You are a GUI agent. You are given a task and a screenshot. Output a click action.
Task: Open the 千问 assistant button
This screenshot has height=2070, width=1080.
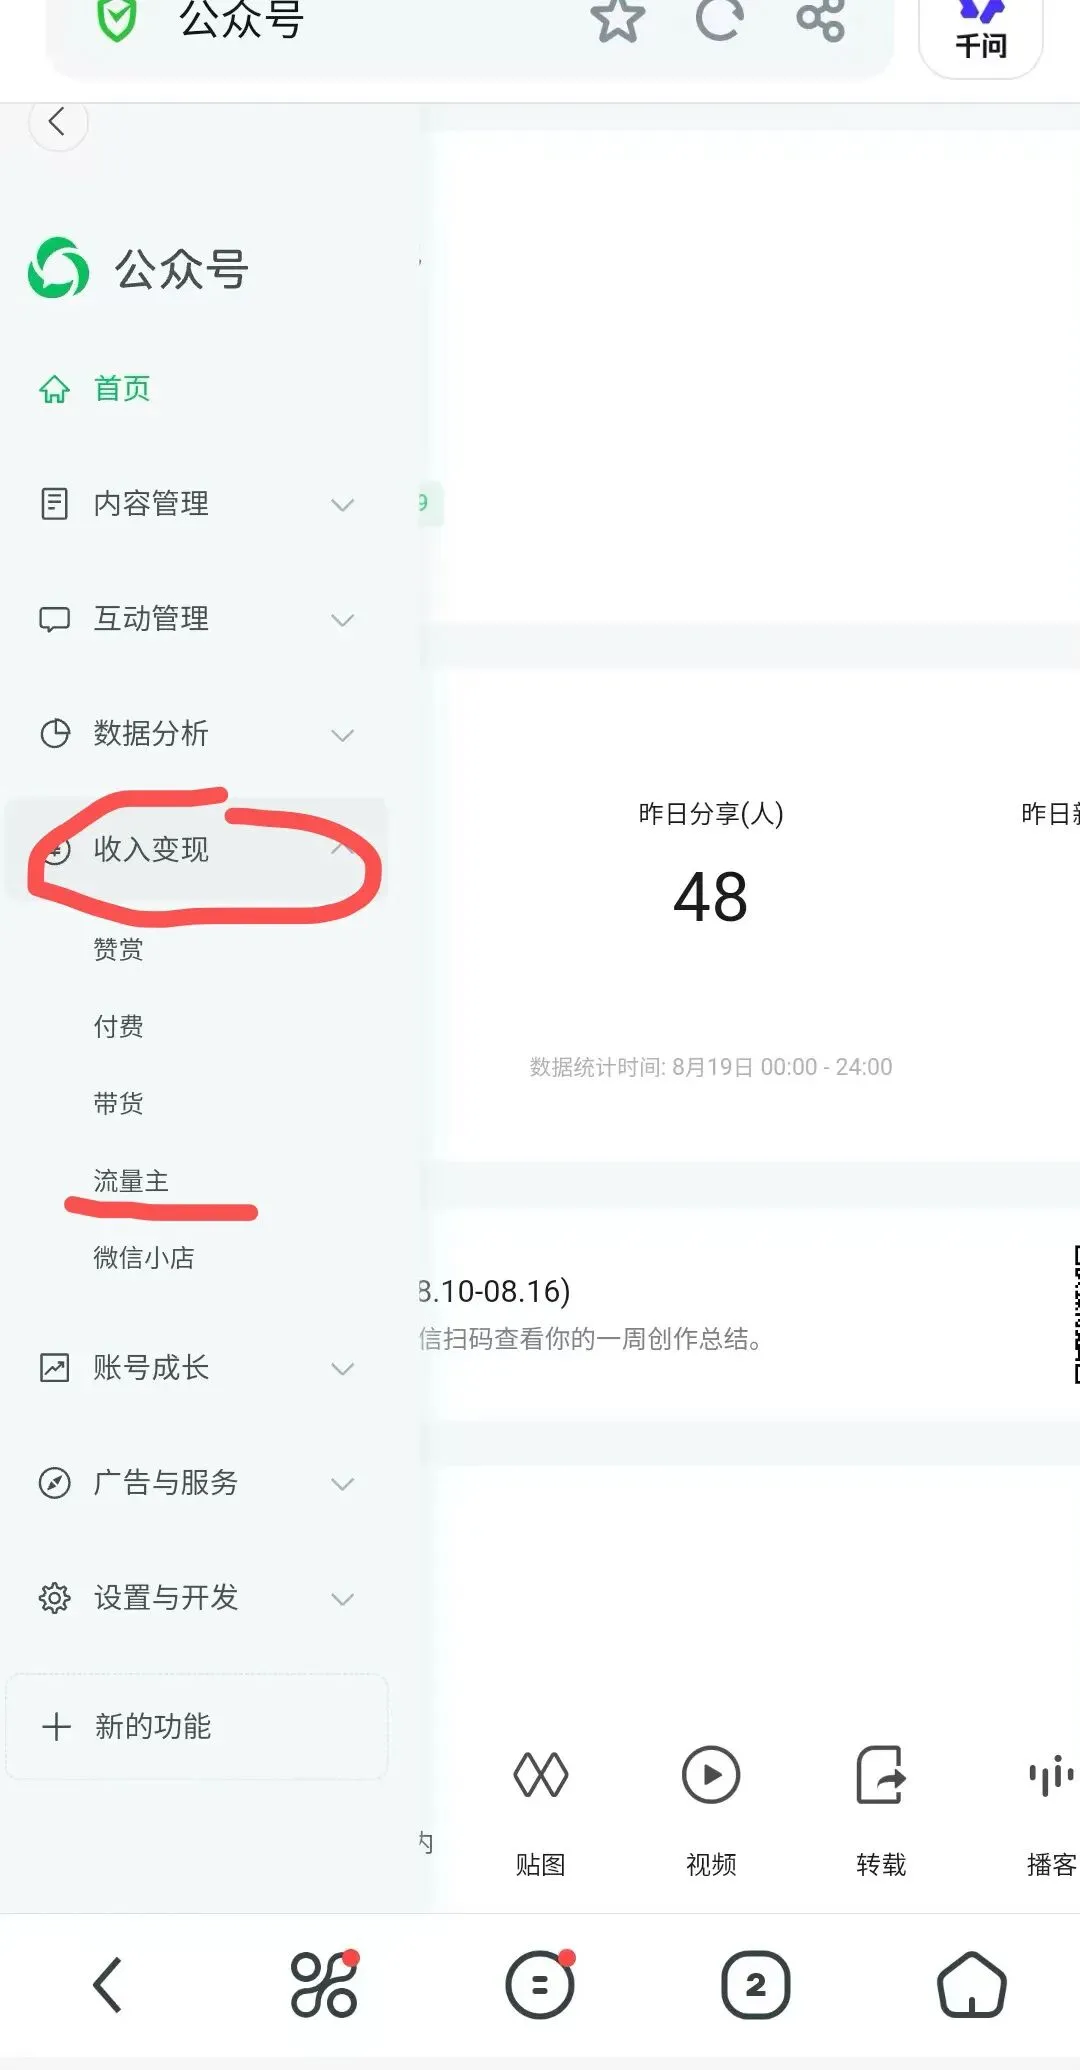tap(981, 30)
